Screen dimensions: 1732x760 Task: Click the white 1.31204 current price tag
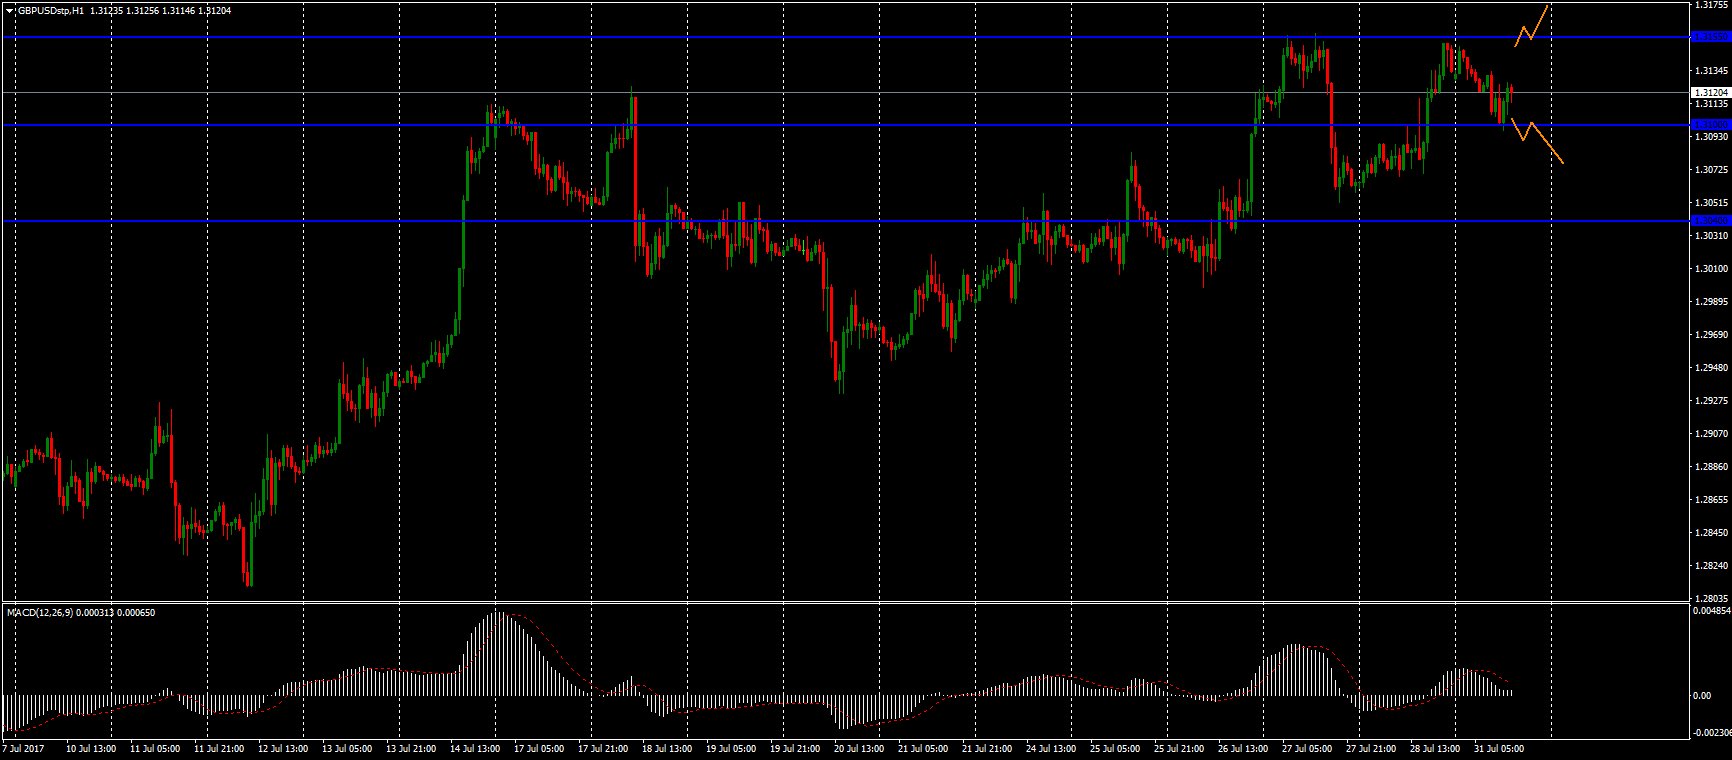(1709, 92)
